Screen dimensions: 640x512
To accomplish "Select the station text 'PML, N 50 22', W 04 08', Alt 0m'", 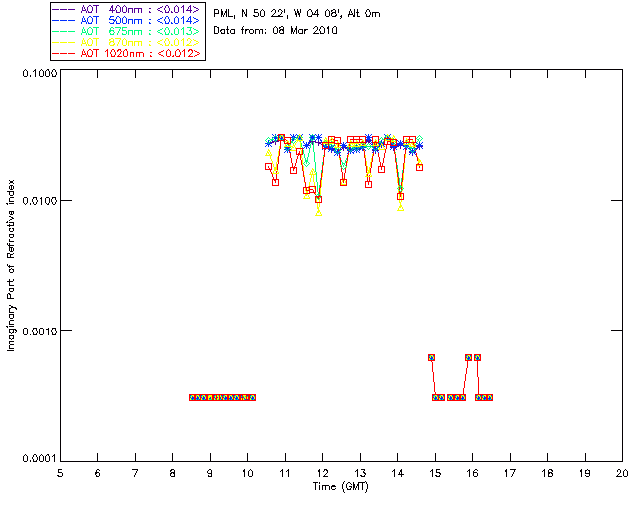I will click(x=297, y=14).
